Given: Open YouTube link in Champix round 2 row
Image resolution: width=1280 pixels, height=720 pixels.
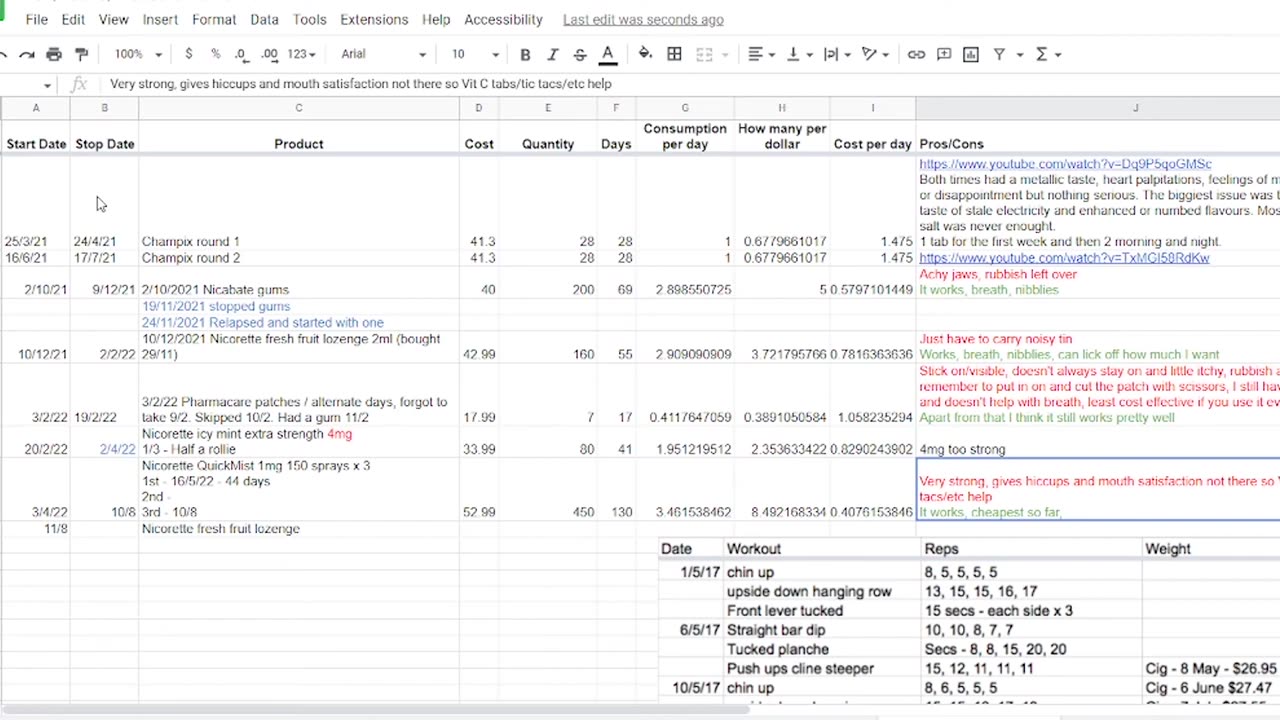Looking at the screenshot, I should point(1064,258).
